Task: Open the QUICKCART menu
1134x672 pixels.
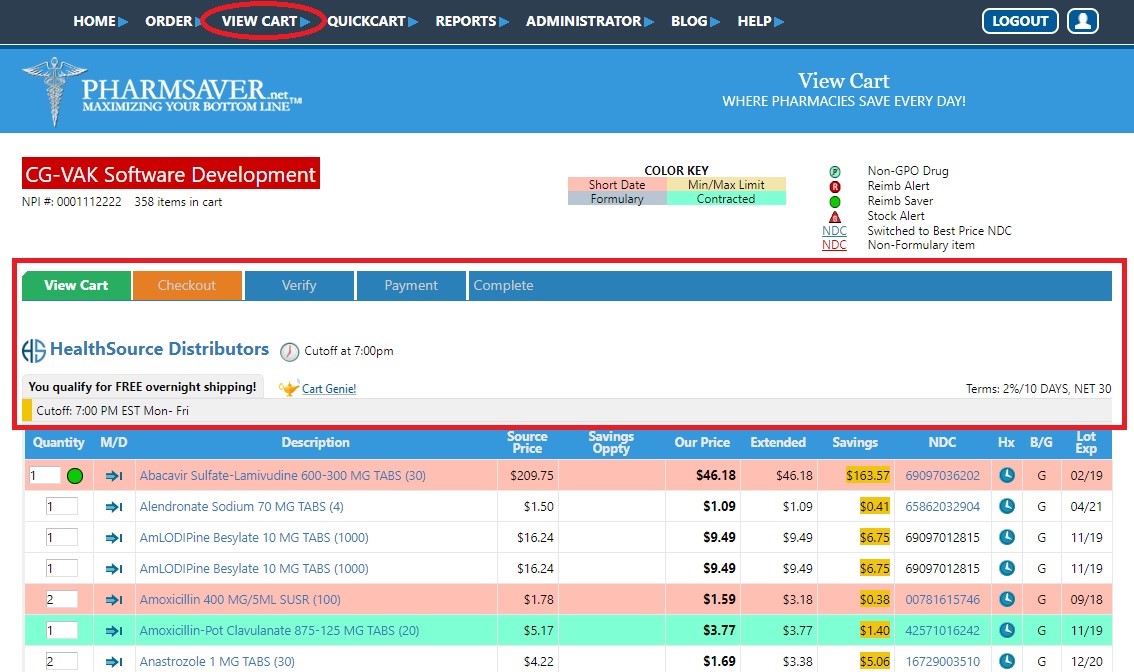Action: (x=372, y=21)
